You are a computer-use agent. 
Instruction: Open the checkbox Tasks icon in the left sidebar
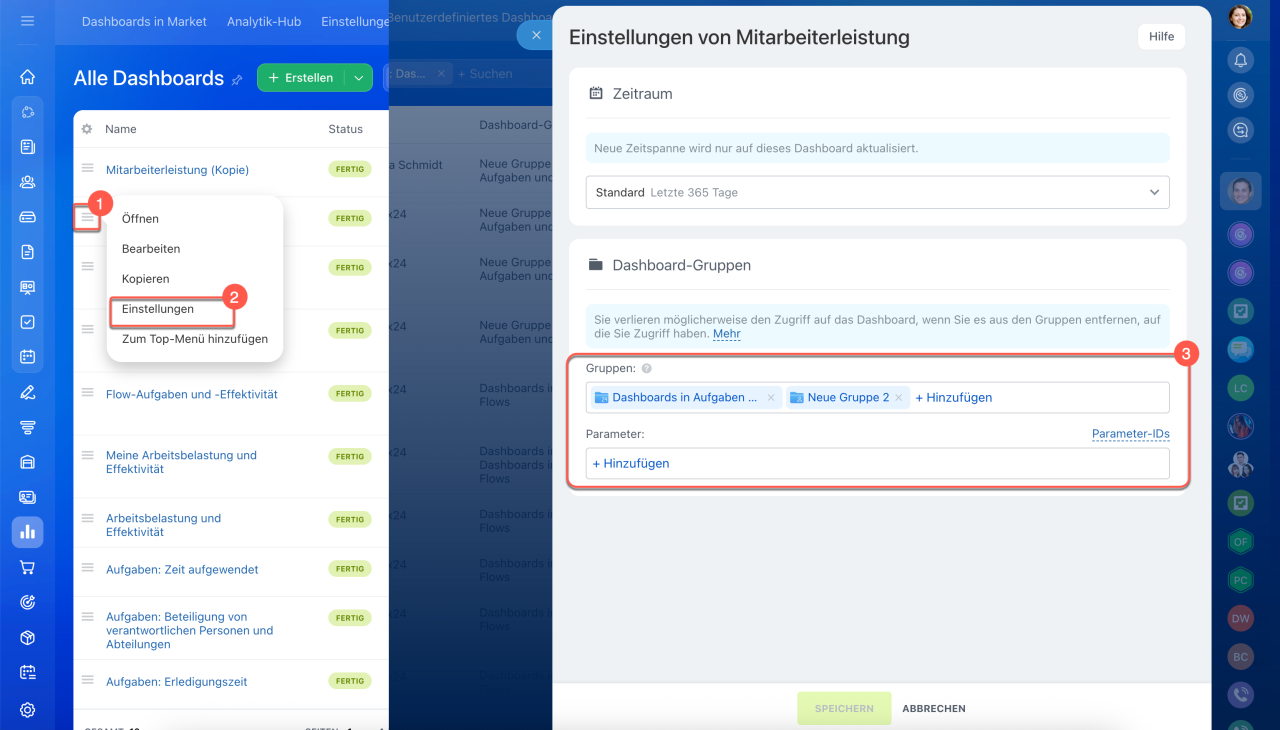pos(27,322)
